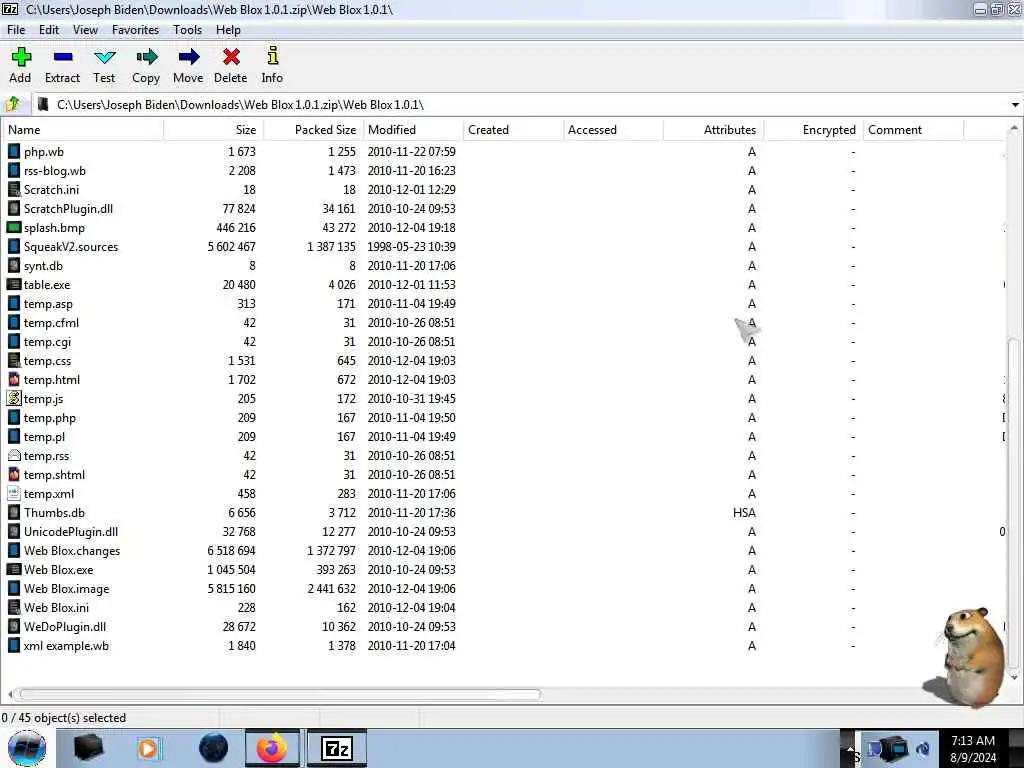1024x768 pixels.
Task: Sort by the Attributes column header
Action: click(x=713, y=129)
